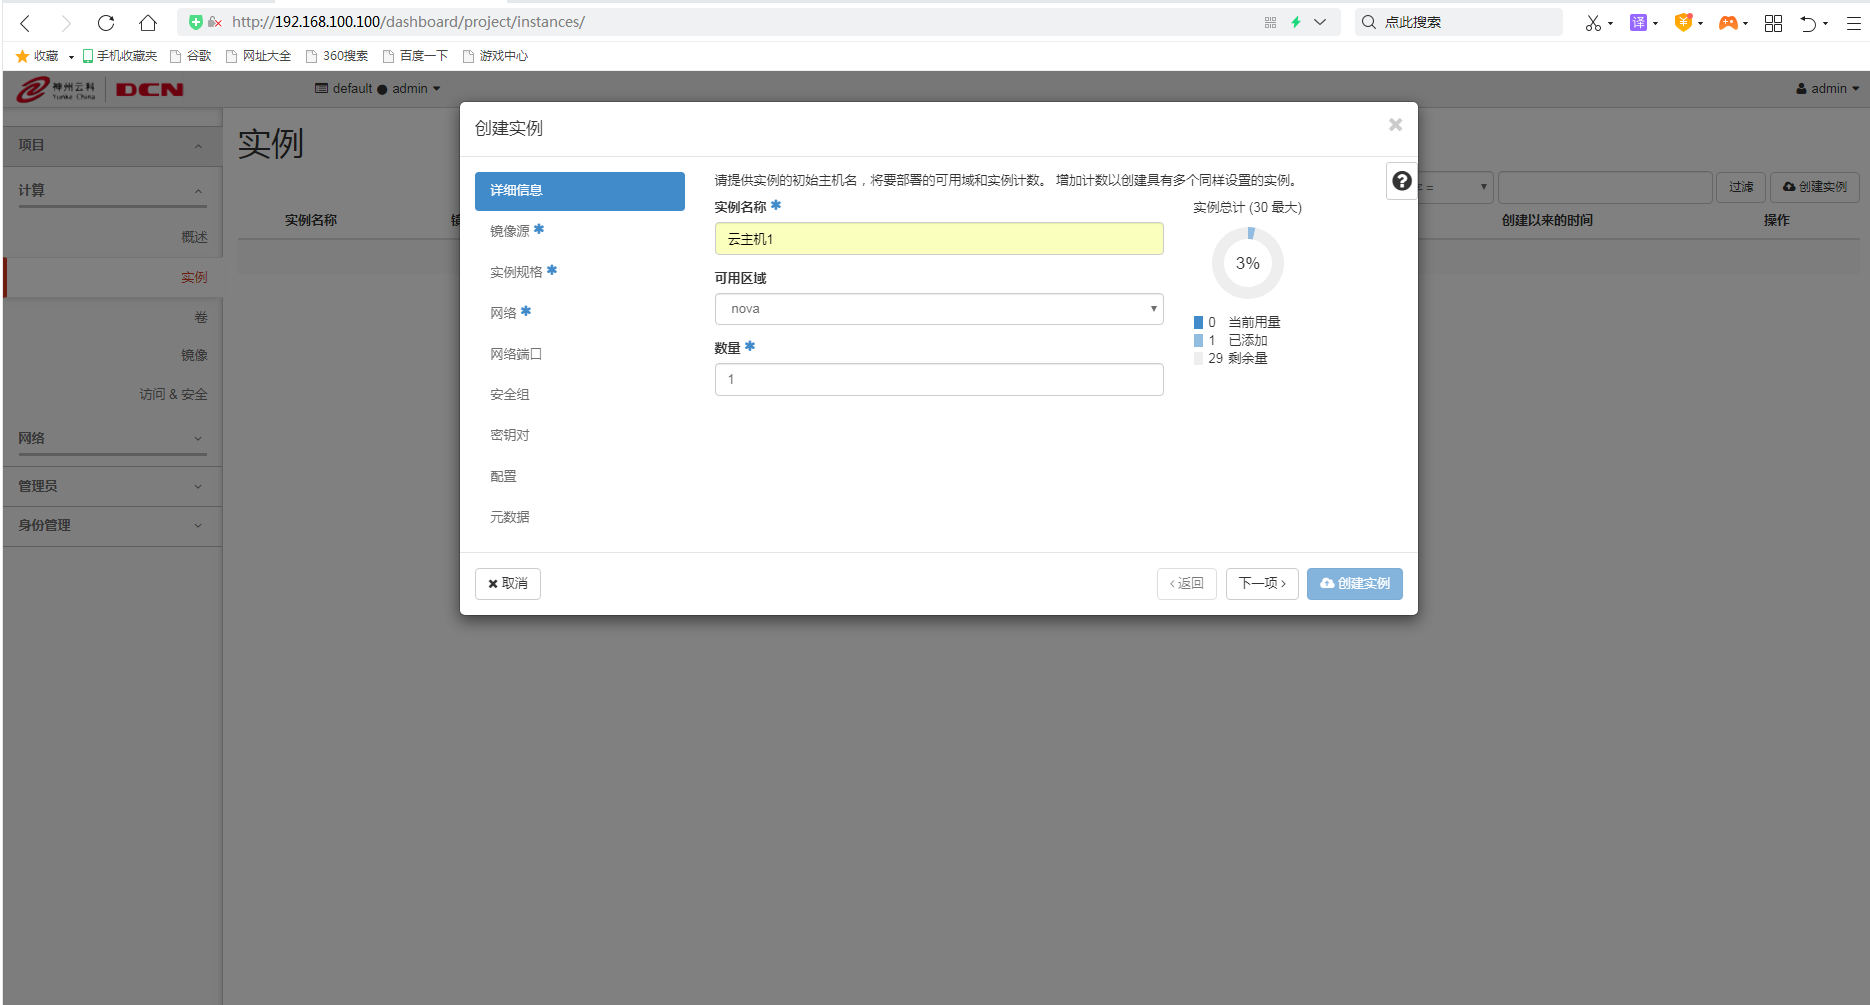The height and width of the screenshot is (1005, 1870).
Task: Open the admin user menu at top right
Action: (x=1827, y=89)
